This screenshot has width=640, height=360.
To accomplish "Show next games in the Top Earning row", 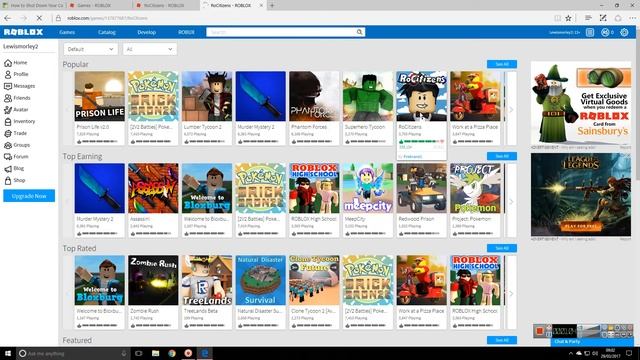I will 511,201.
